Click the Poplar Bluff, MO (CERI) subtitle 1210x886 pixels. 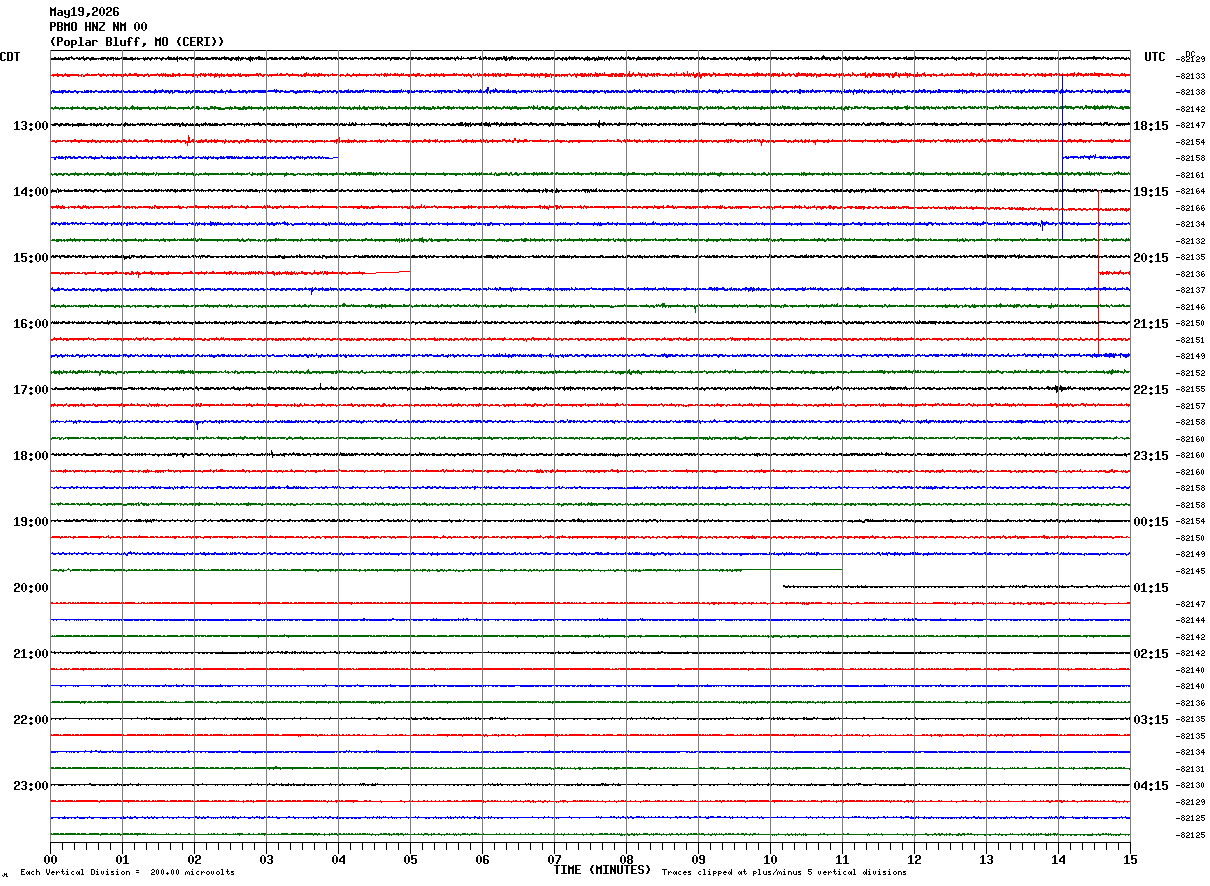(x=137, y=42)
